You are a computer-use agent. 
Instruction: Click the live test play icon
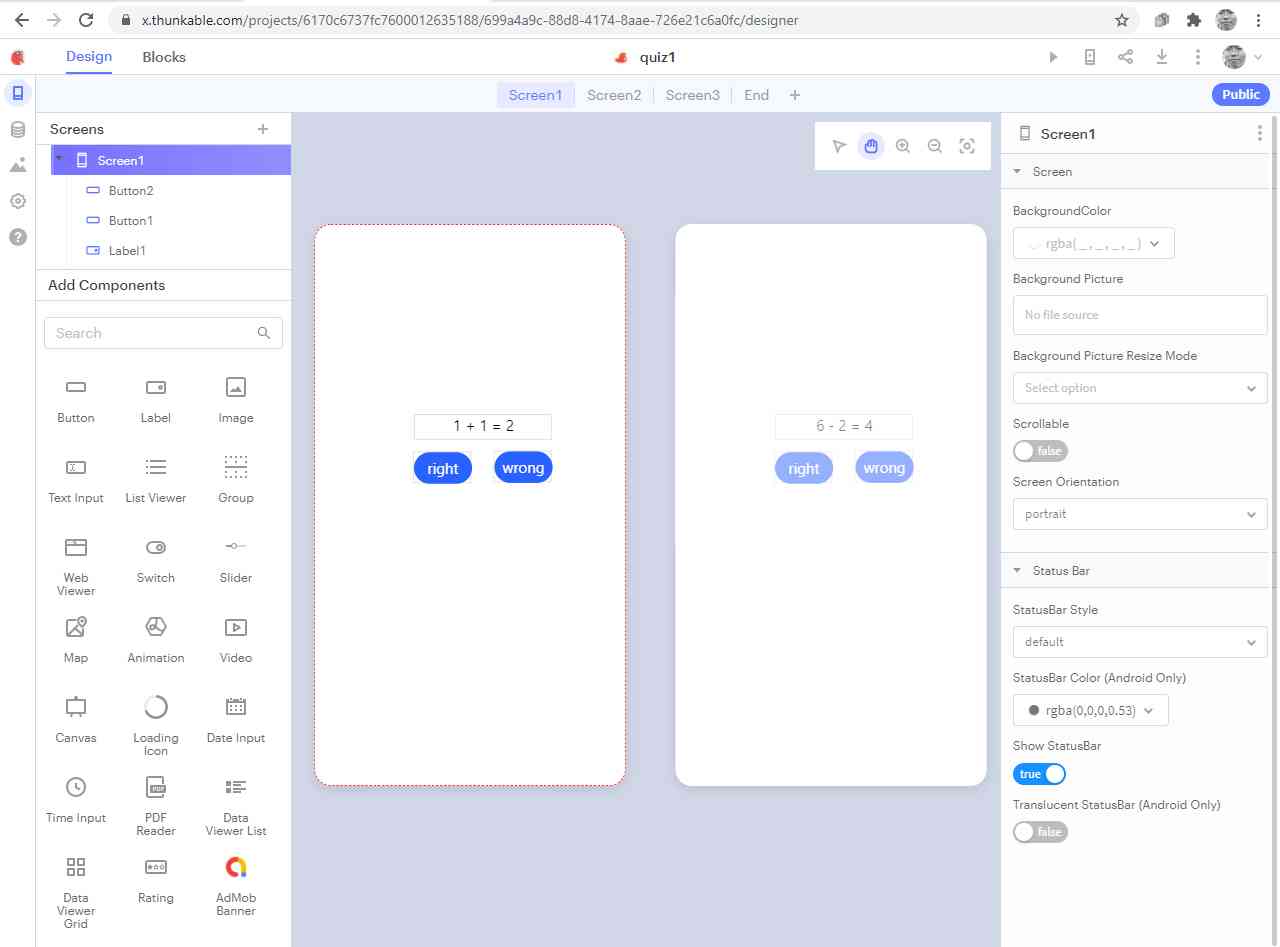click(1053, 57)
